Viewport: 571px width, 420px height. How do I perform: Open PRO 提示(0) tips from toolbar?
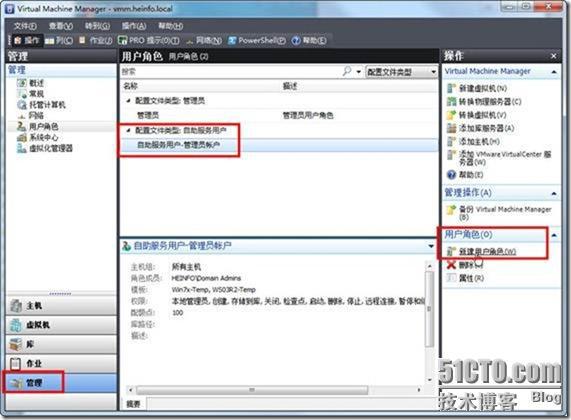tap(149, 40)
